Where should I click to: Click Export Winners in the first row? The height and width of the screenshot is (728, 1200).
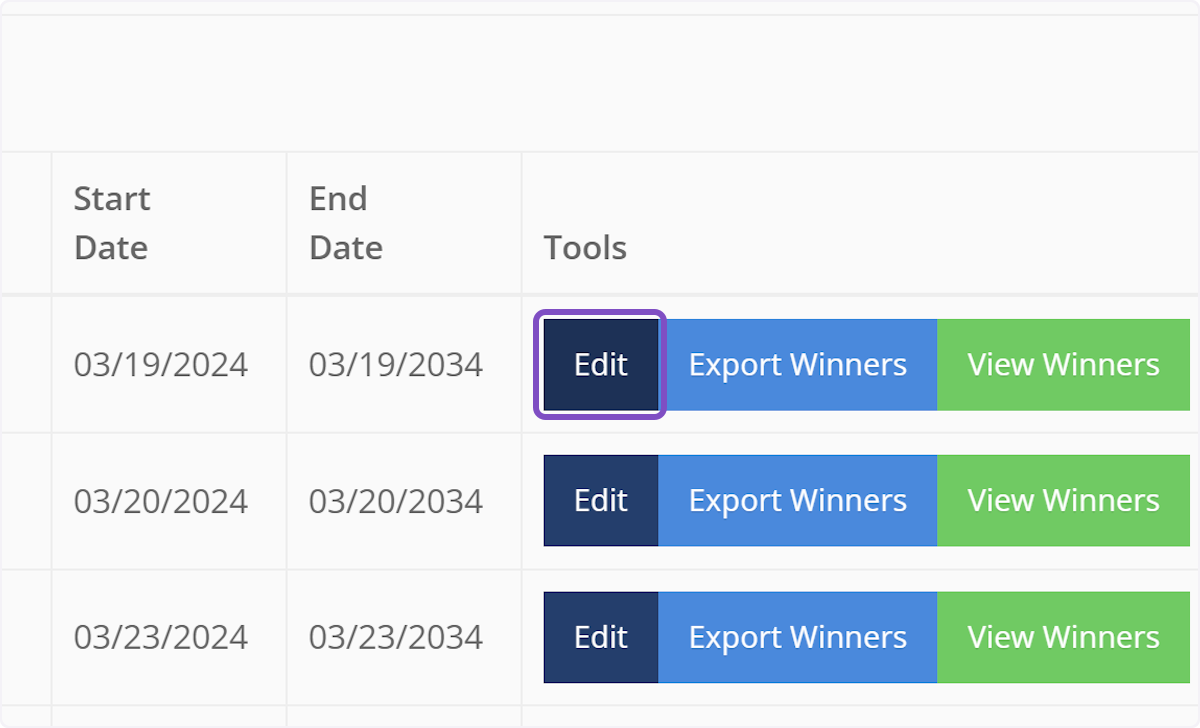pos(797,364)
